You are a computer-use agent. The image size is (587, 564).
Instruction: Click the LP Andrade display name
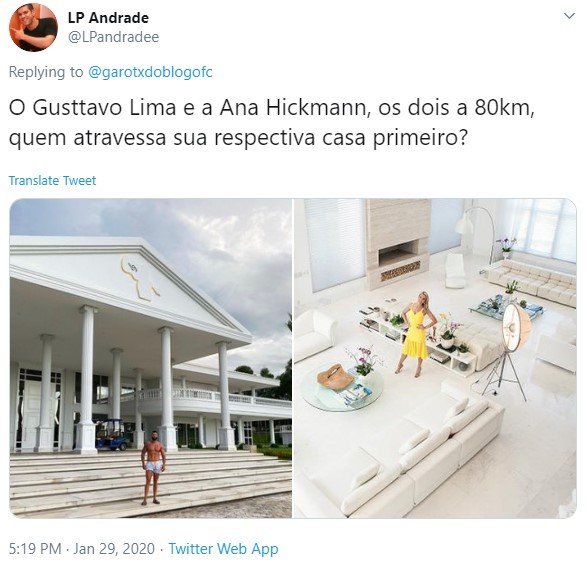coord(108,18)
